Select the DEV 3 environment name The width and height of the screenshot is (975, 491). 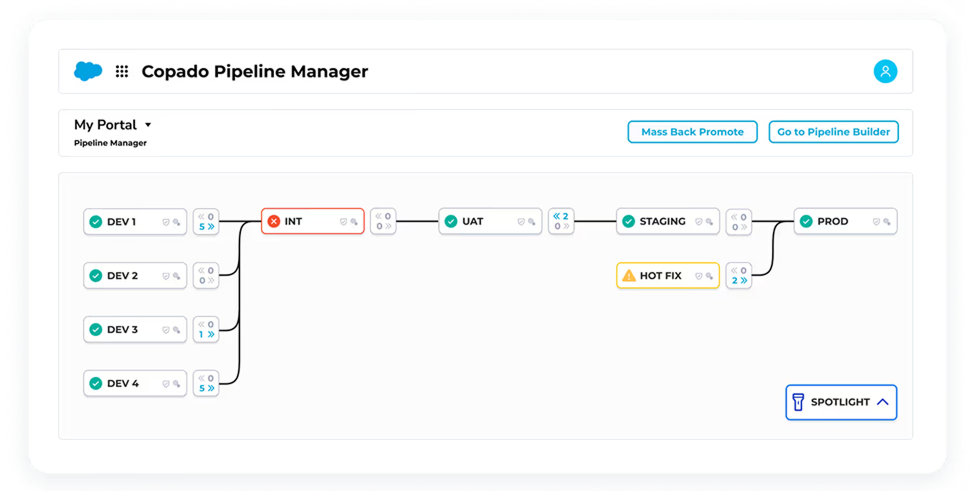(122, 330)
